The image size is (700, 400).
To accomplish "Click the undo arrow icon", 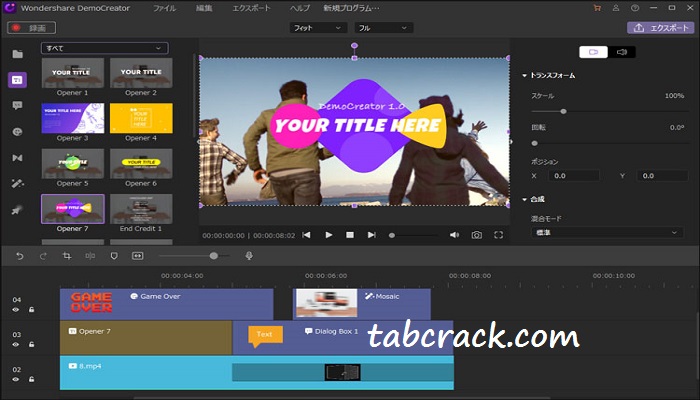I will coord(20,256).
